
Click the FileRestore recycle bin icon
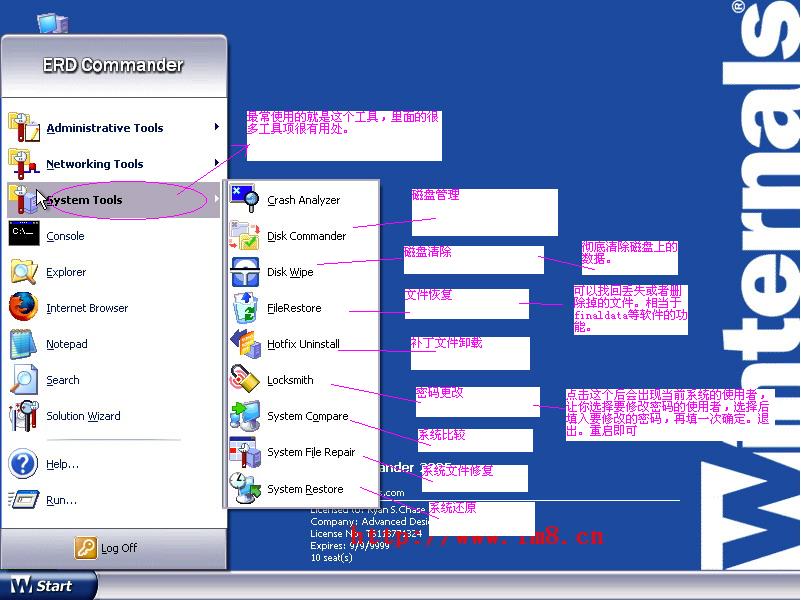(x=245, y=307)
